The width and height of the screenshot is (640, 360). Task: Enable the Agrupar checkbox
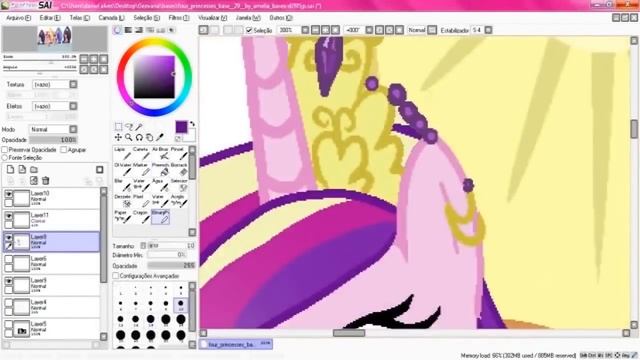tap(64, 150)
